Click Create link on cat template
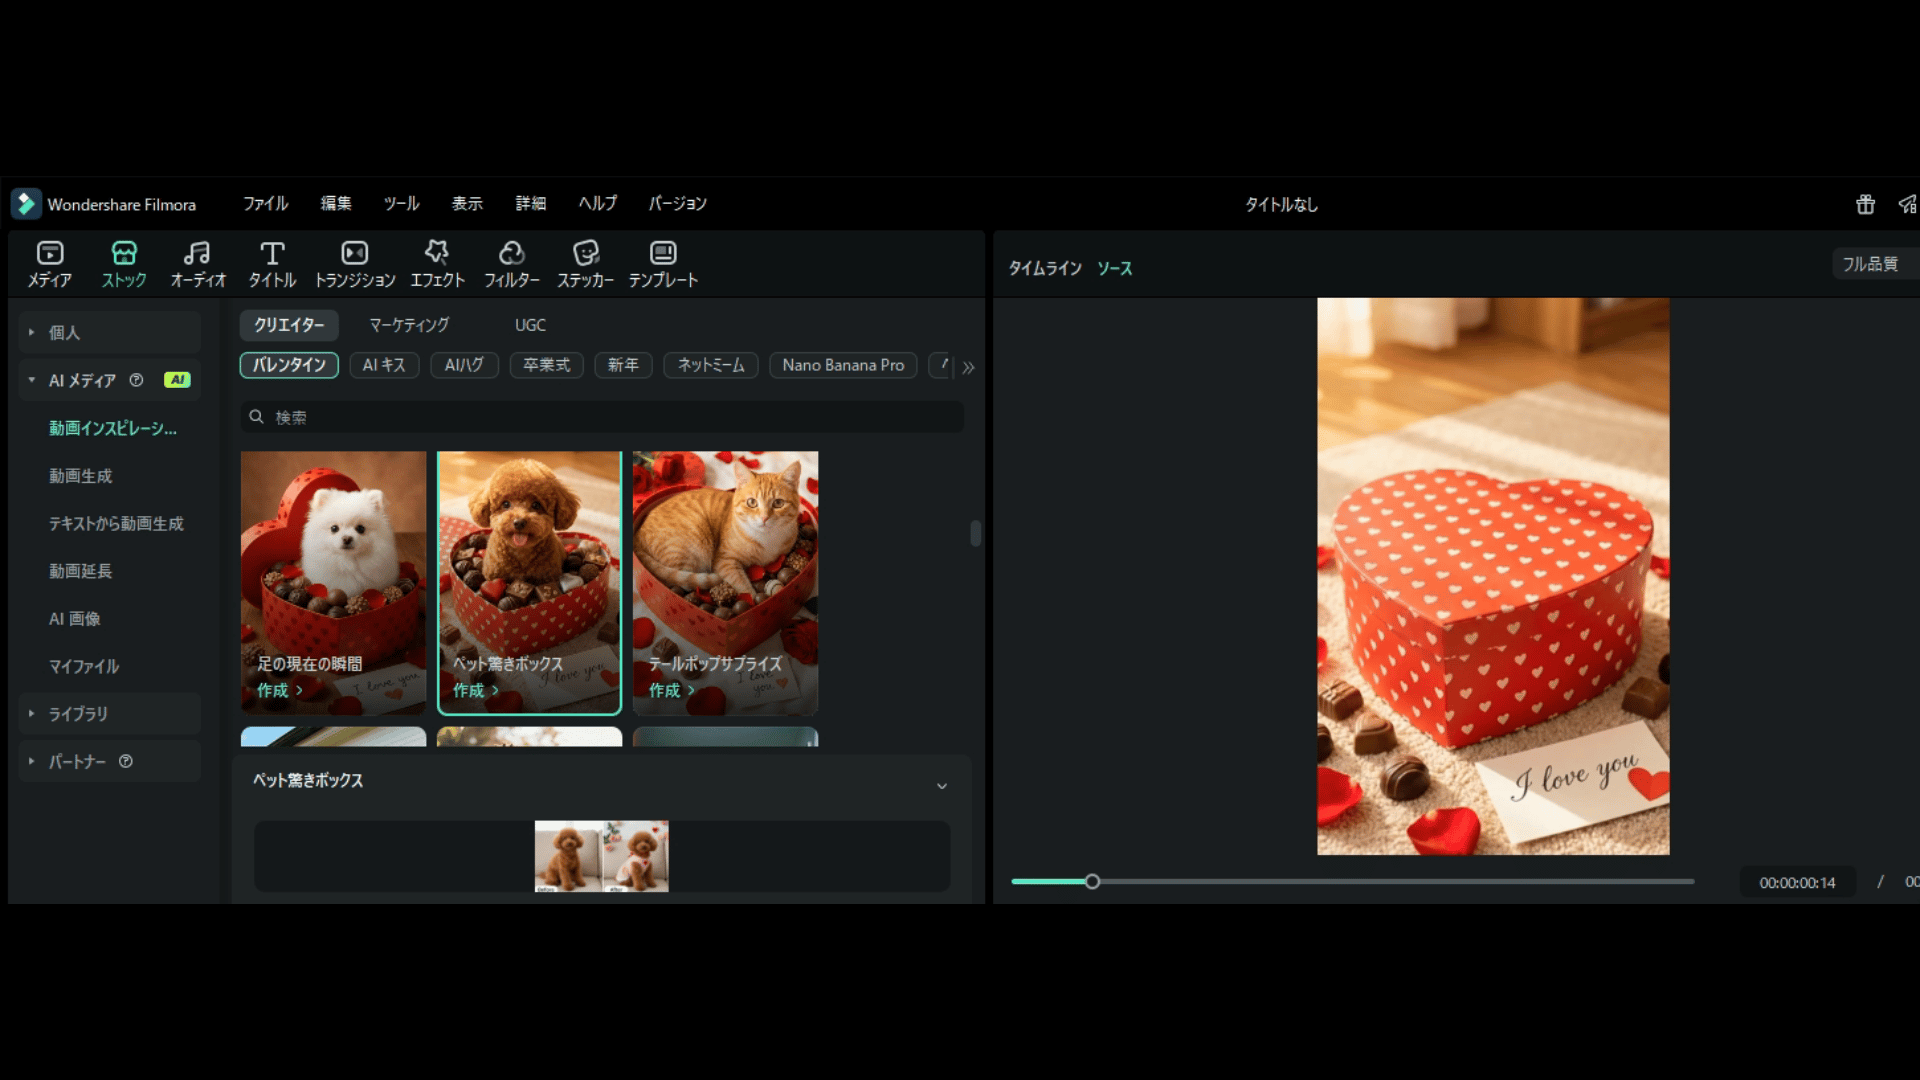Screen dimensions: 1920x1080 click(670, 690)
